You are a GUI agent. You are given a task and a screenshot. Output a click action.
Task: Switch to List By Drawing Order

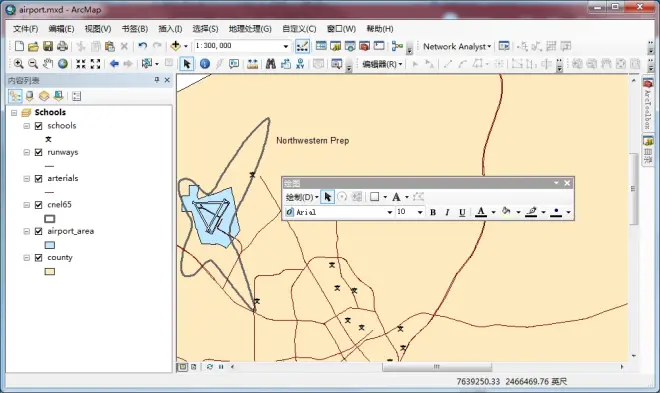coord(15,96)
